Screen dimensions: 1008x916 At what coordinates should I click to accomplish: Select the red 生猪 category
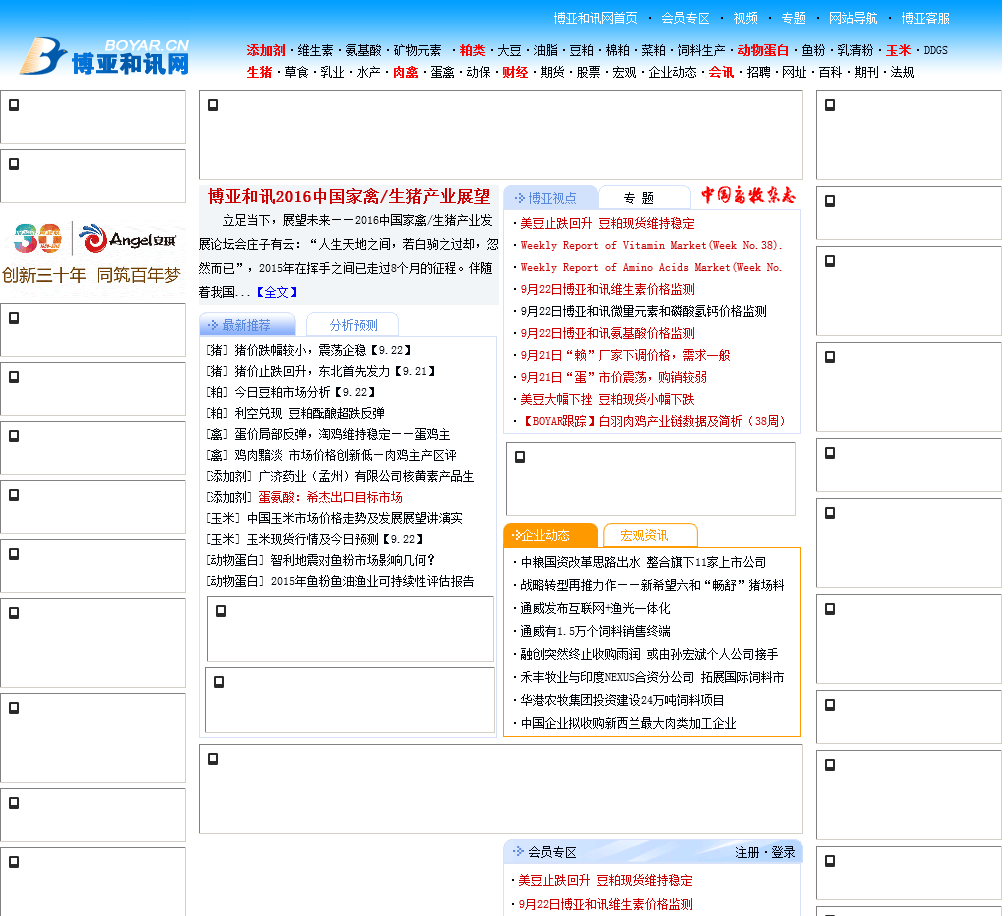point(259,72)
